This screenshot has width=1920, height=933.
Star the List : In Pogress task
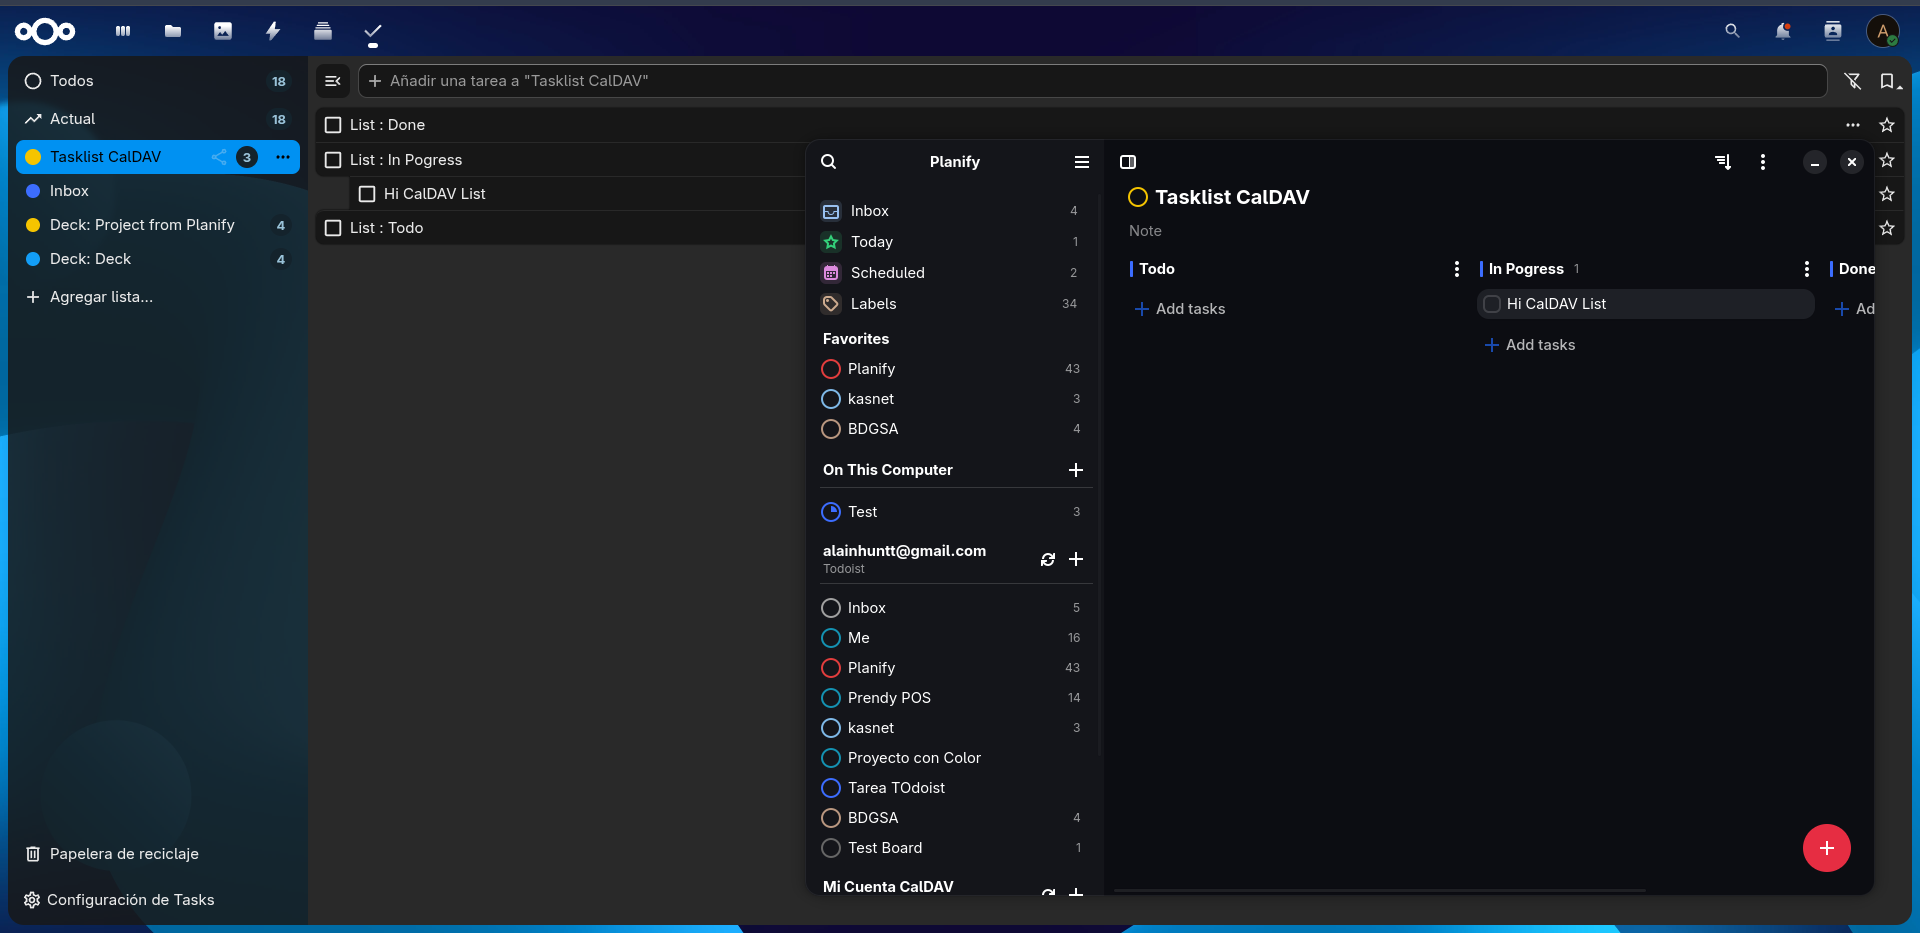[1887, 160]
